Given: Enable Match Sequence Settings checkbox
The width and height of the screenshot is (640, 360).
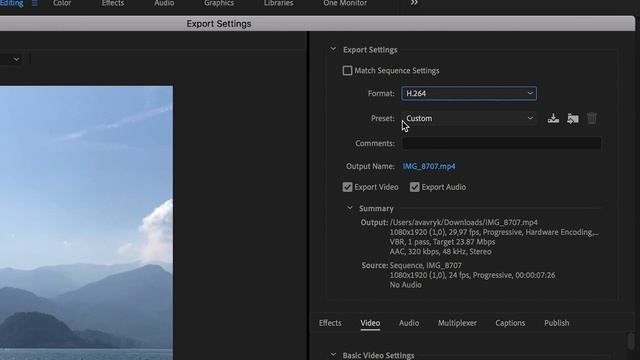Looking at the screenshot, I should coord(347,71).
